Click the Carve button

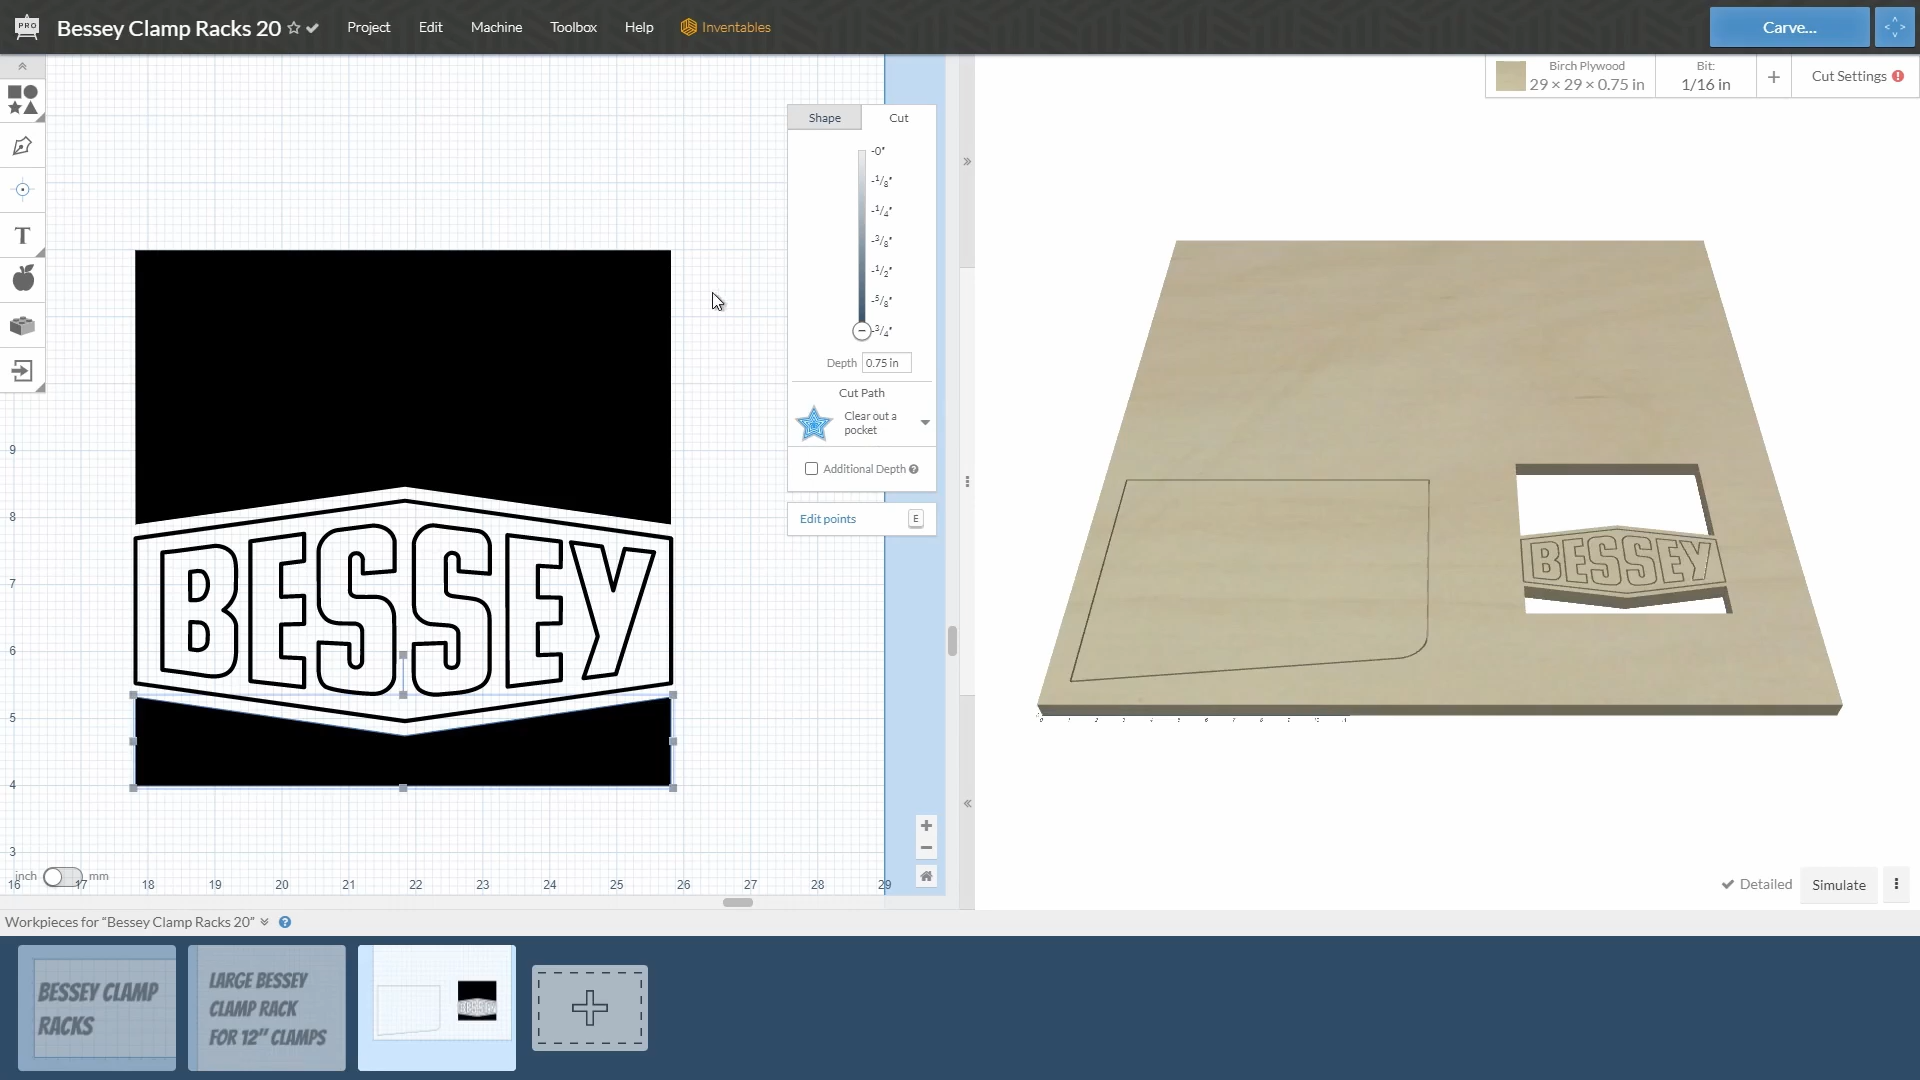click(x=1788, y=27)
